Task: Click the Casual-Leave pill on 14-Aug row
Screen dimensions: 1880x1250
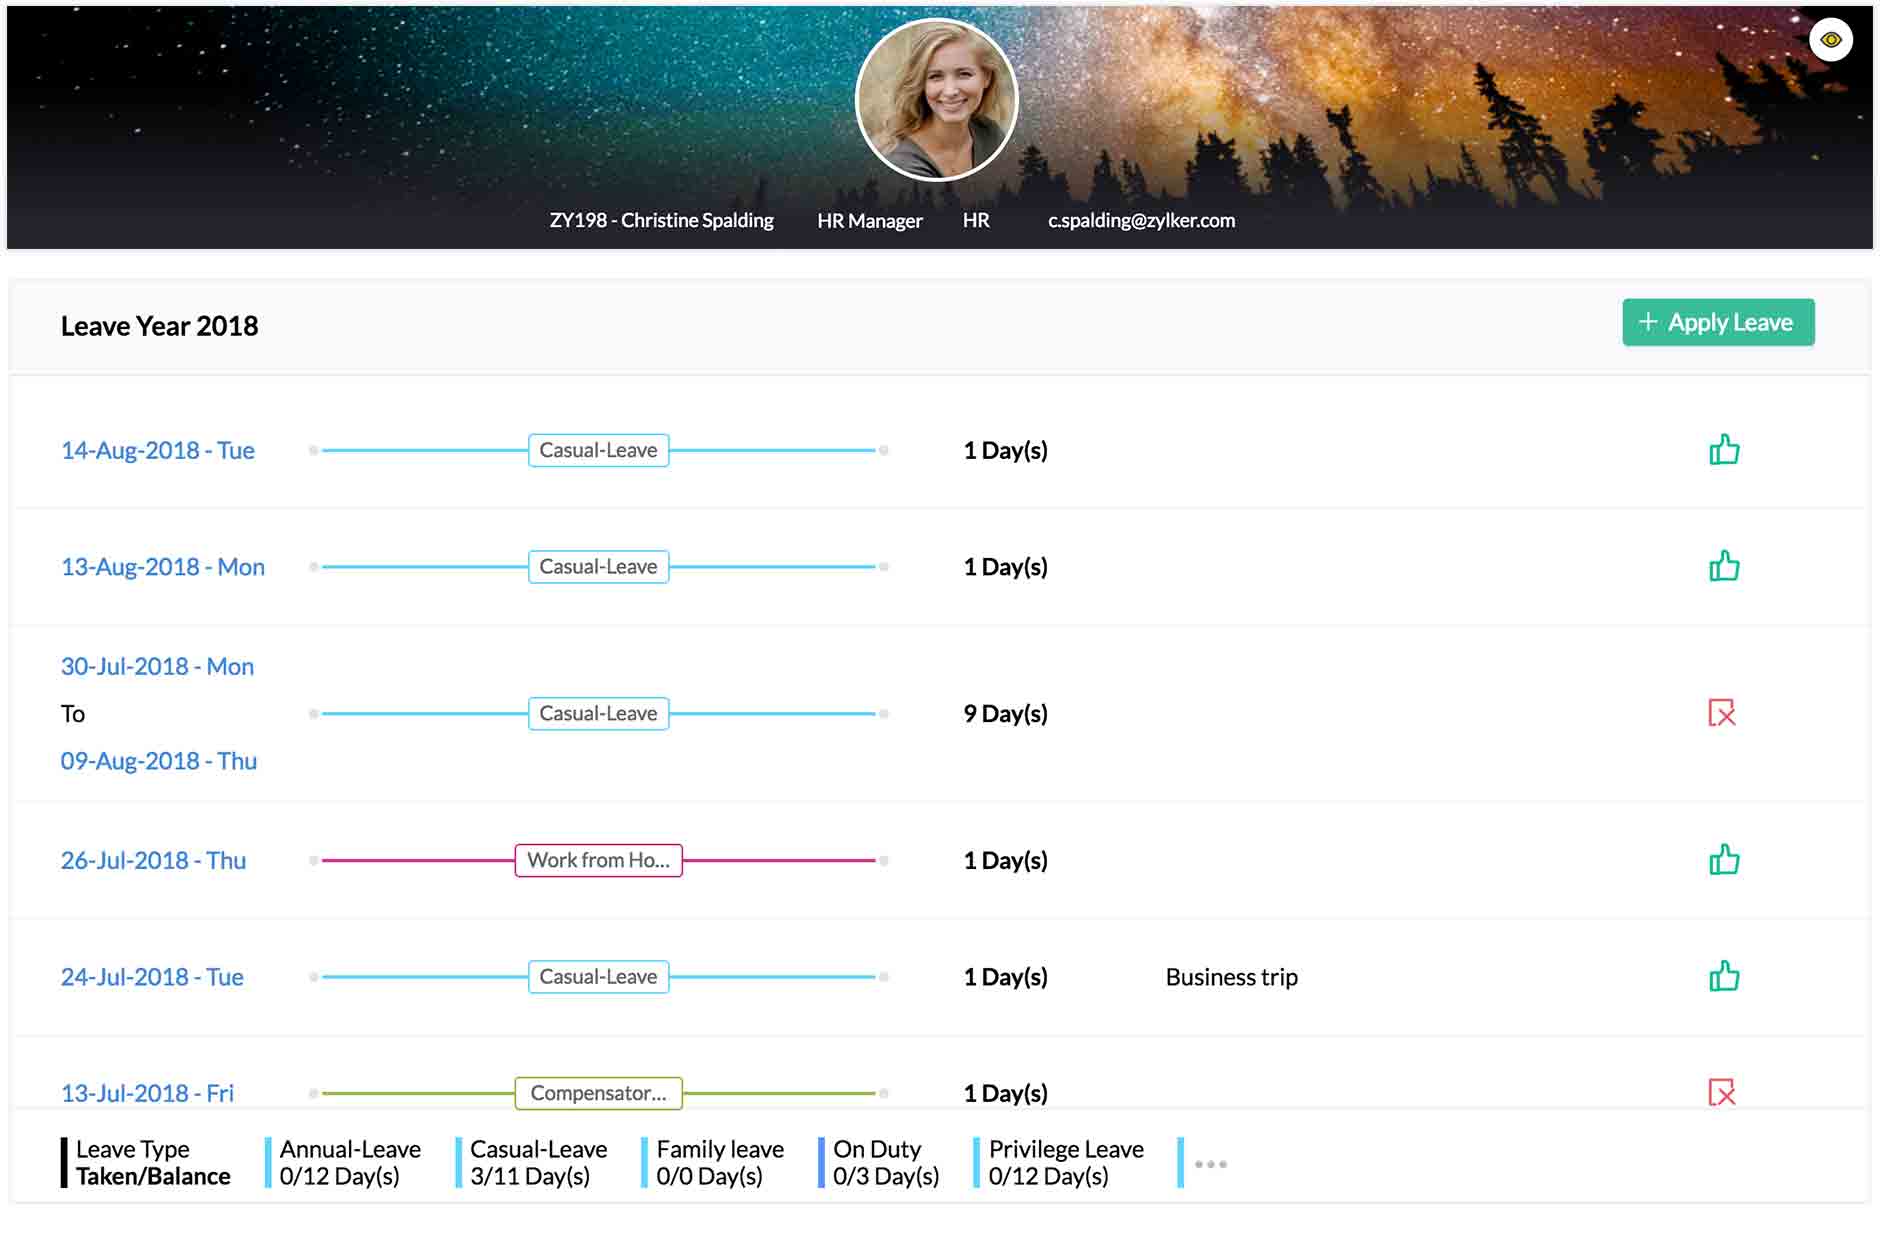Action: point(597,450)
